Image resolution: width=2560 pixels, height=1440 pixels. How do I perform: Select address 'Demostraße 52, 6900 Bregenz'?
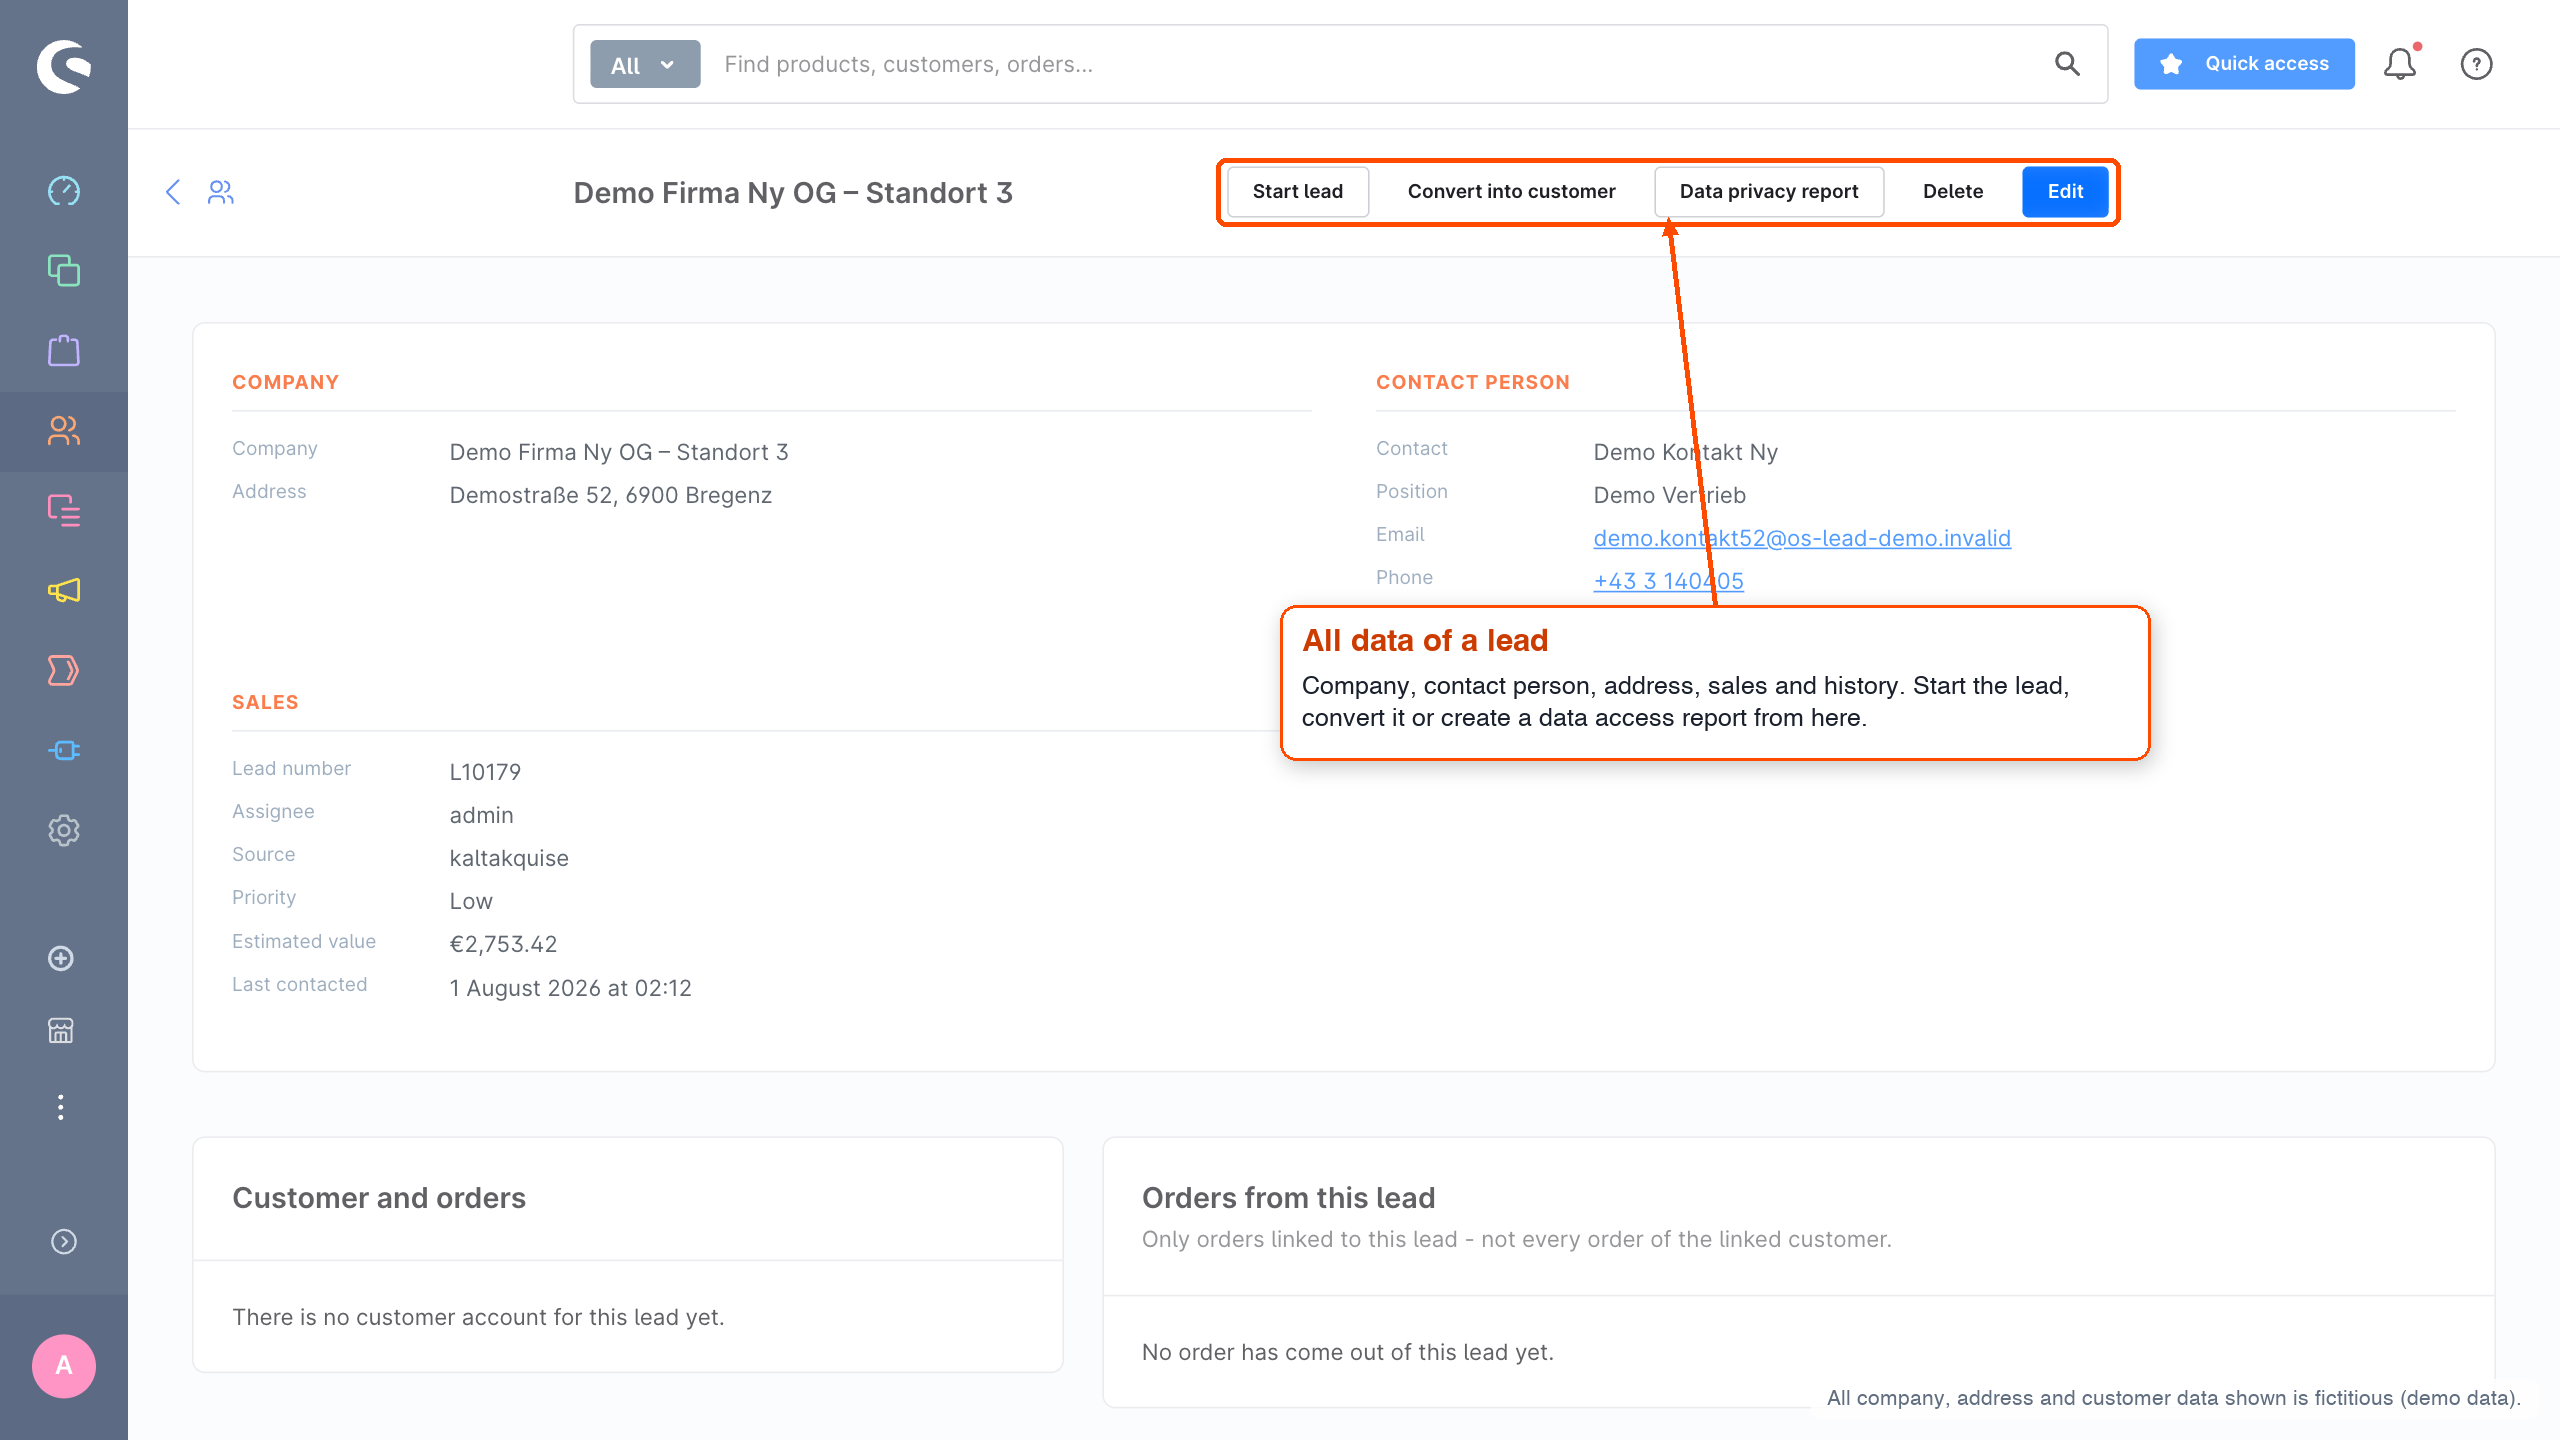click(610, 495)
